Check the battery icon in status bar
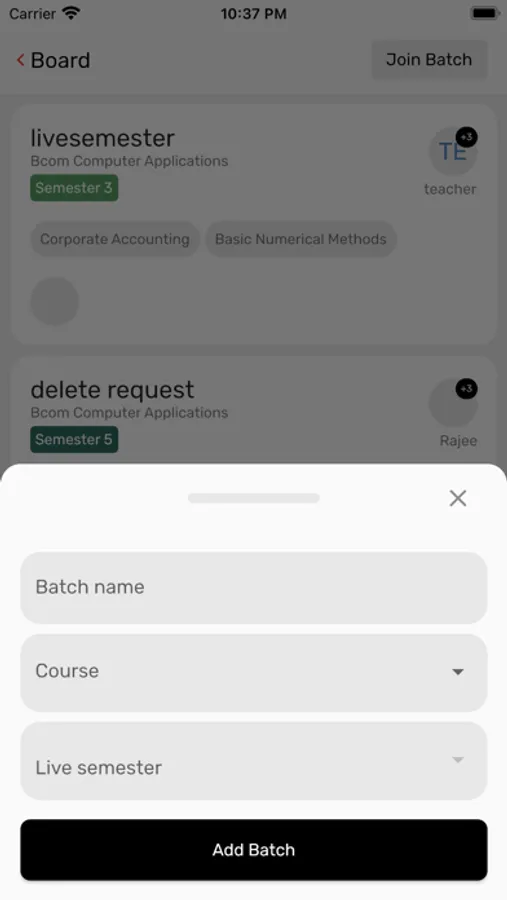 [x=485, y=13]
